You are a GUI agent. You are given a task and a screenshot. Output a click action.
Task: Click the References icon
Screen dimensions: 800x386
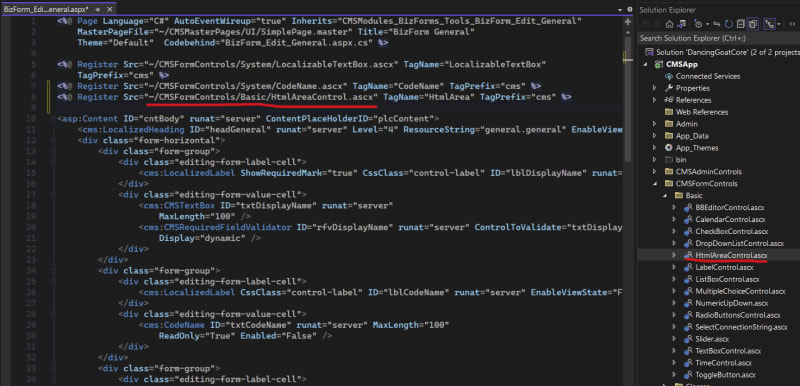[x=668, y=100]
